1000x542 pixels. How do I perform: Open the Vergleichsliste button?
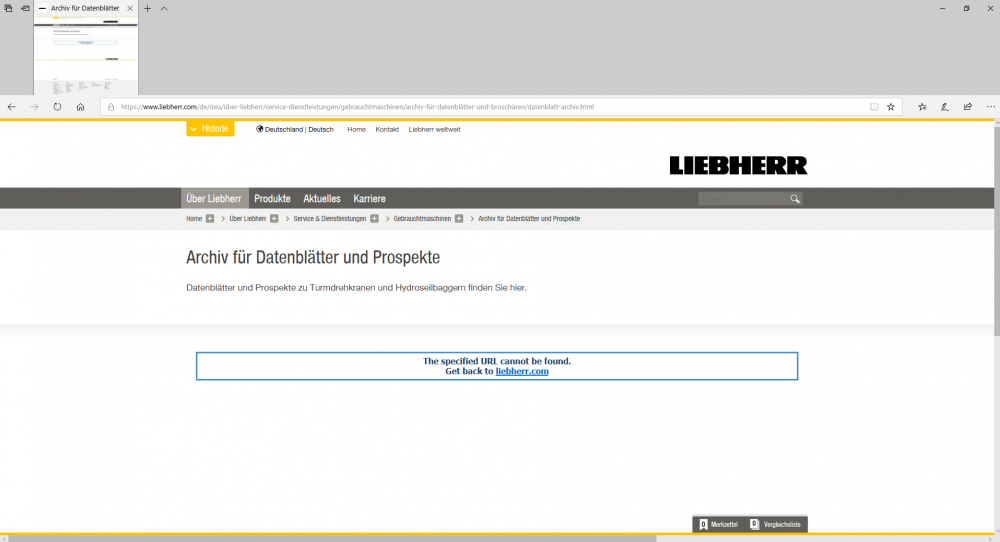pyautogui.click(x=776, y=524)
